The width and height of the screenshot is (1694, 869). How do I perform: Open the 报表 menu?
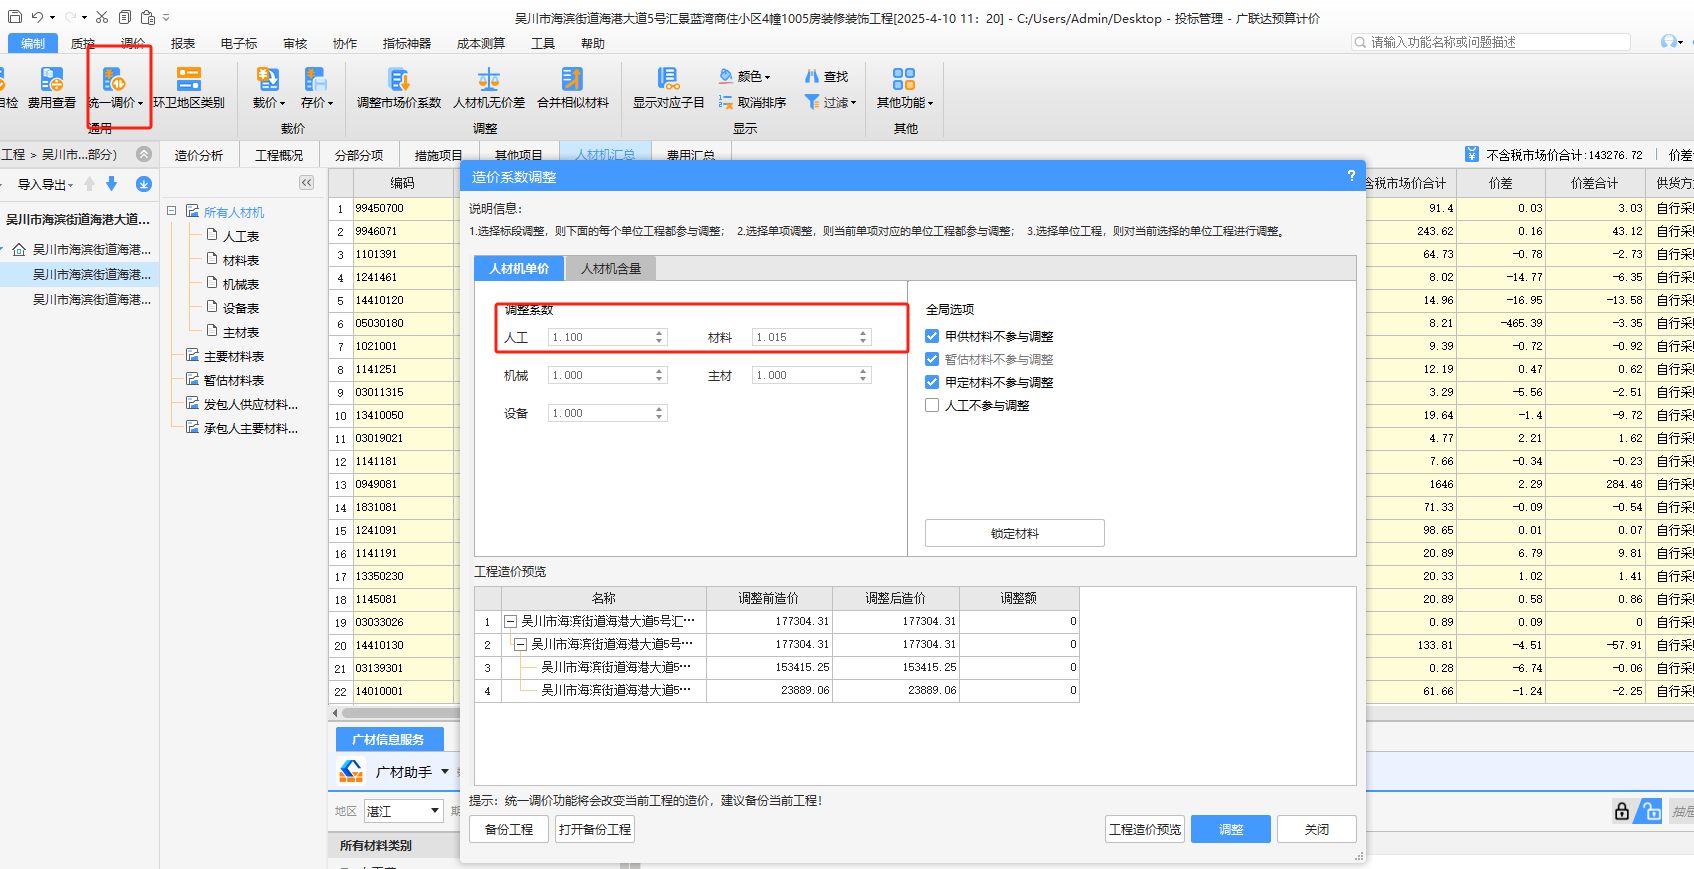(x=183, y=43)
